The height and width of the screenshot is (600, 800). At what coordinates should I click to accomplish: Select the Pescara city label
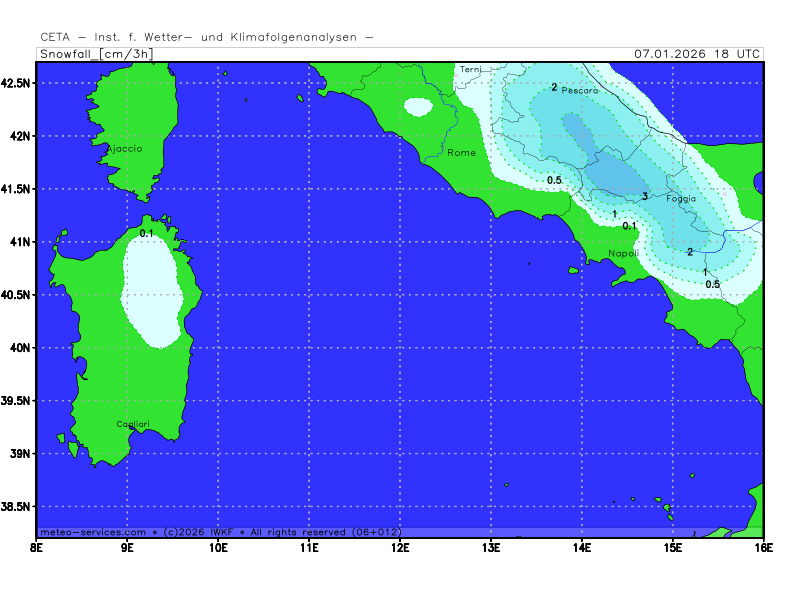(580, 91)
